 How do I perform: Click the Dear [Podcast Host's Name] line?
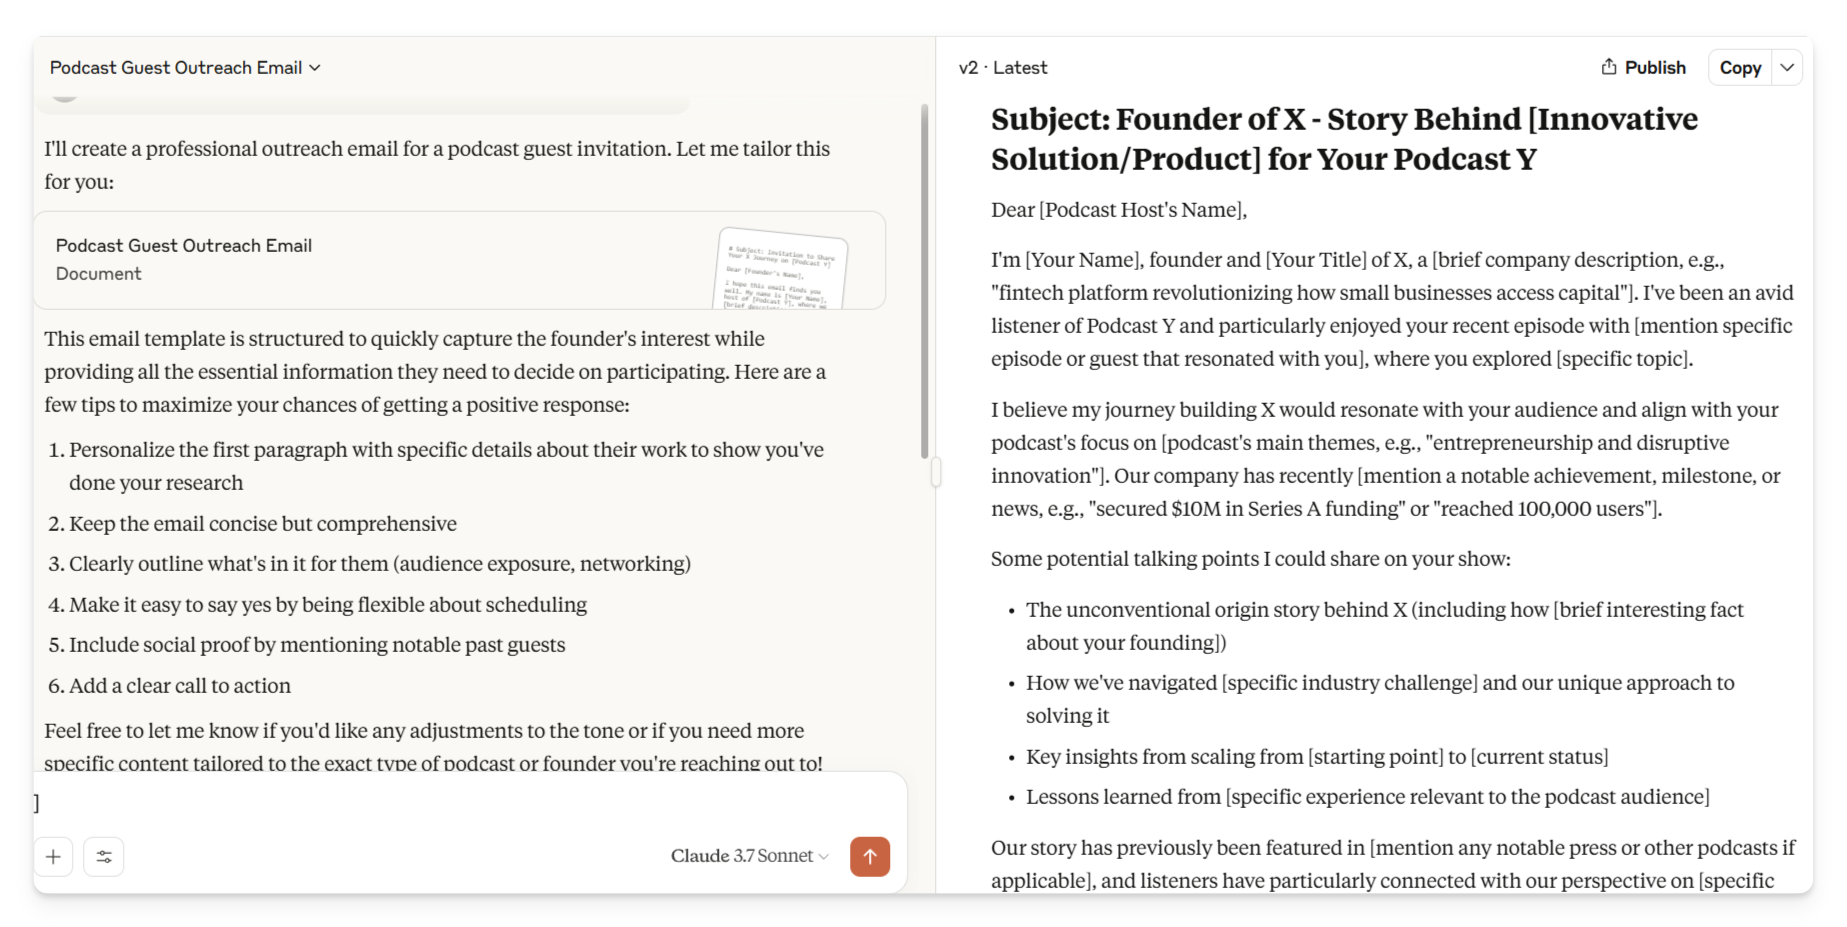(x=1119, y=210)
